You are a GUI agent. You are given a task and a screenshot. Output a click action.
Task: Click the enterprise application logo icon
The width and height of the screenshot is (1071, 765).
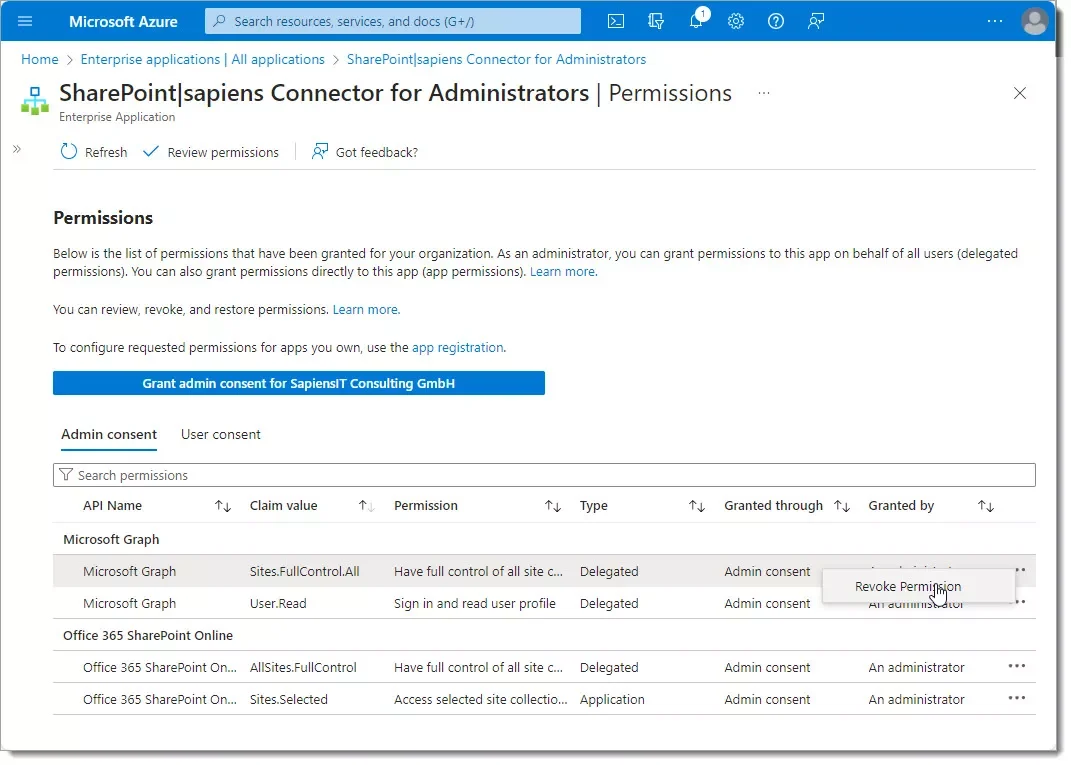click(x=35, y=101)
